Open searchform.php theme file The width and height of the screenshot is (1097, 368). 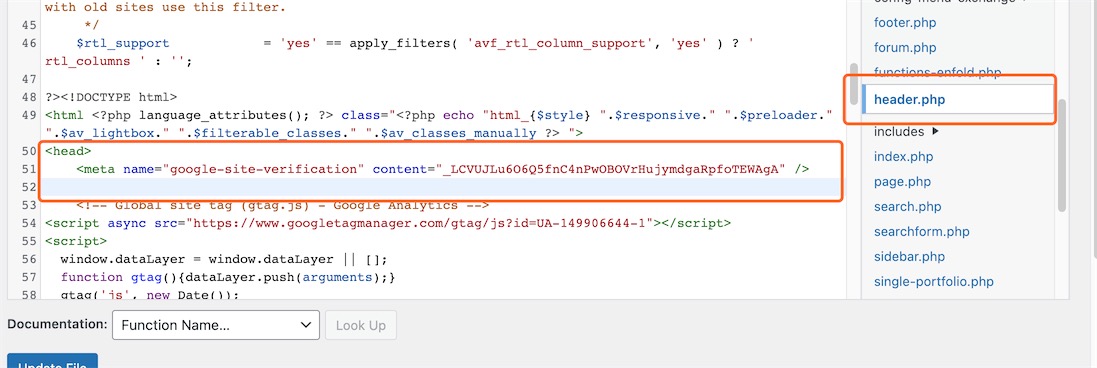coord(921,232)
